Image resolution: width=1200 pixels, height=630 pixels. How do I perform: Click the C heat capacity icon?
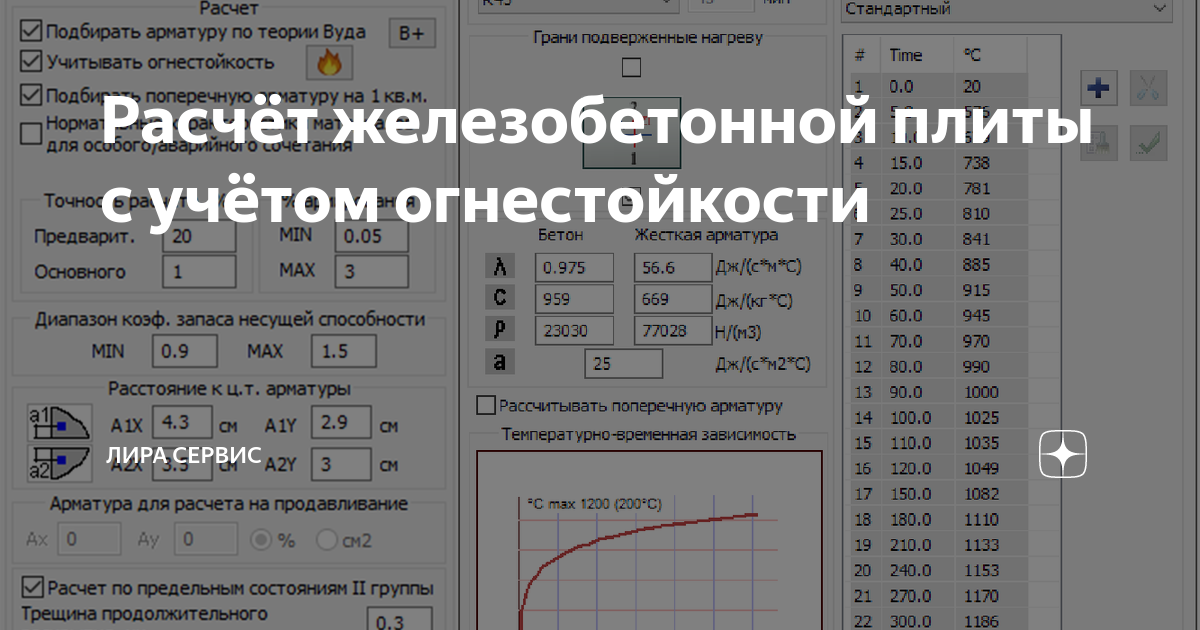(500, 298)
